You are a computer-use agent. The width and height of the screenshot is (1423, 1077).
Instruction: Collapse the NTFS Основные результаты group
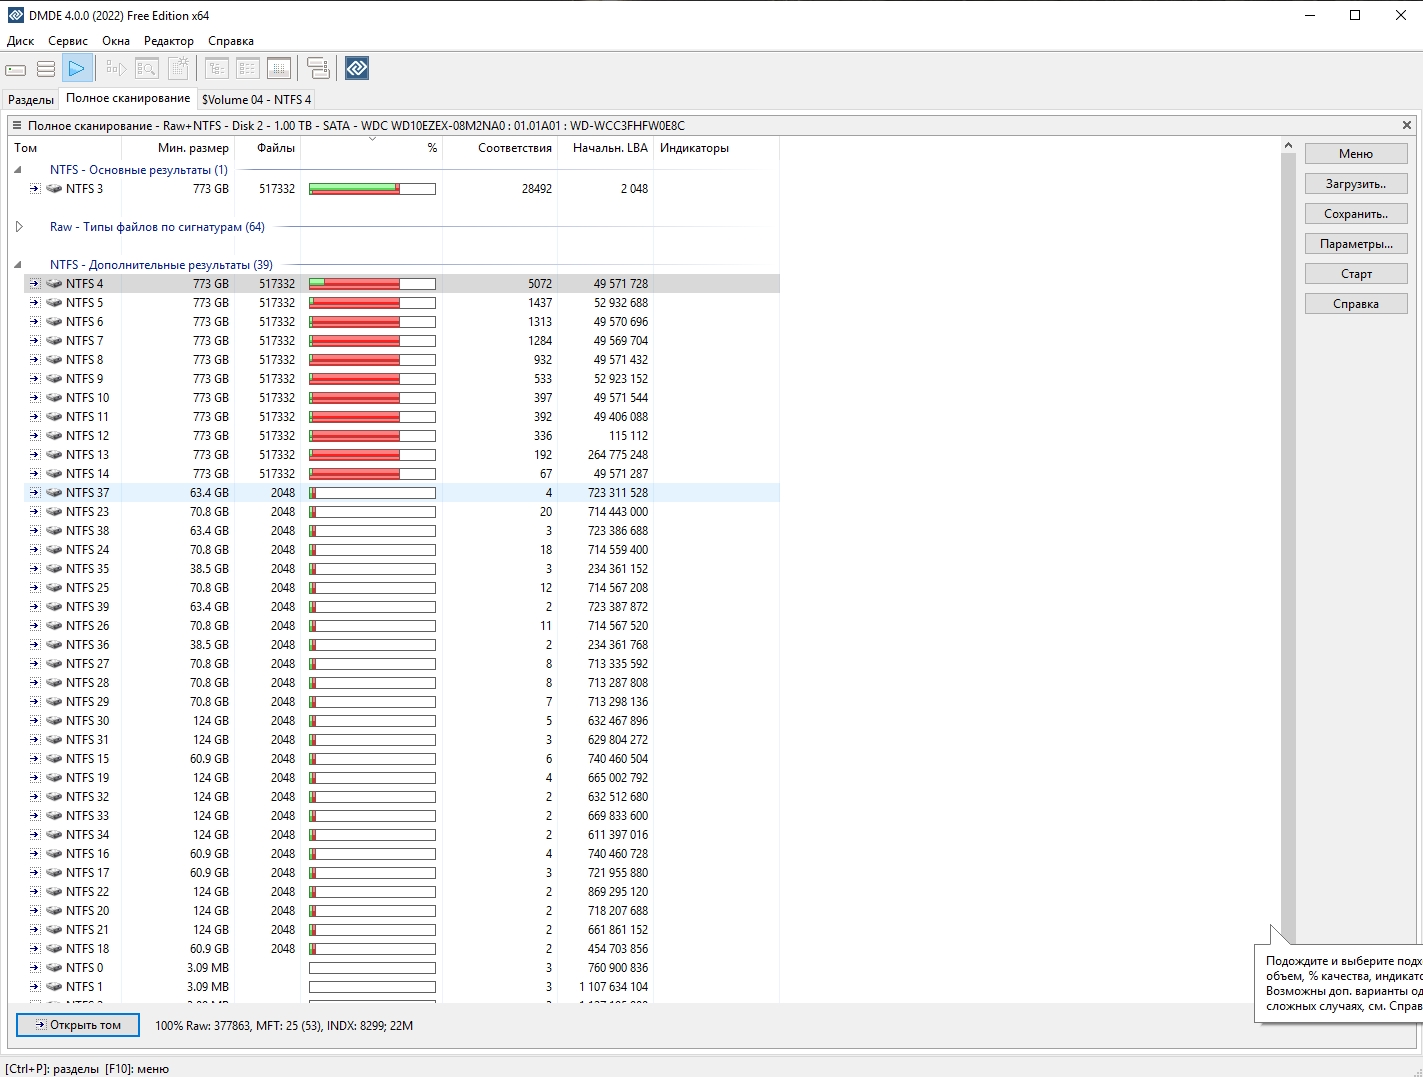pos(18,170)
